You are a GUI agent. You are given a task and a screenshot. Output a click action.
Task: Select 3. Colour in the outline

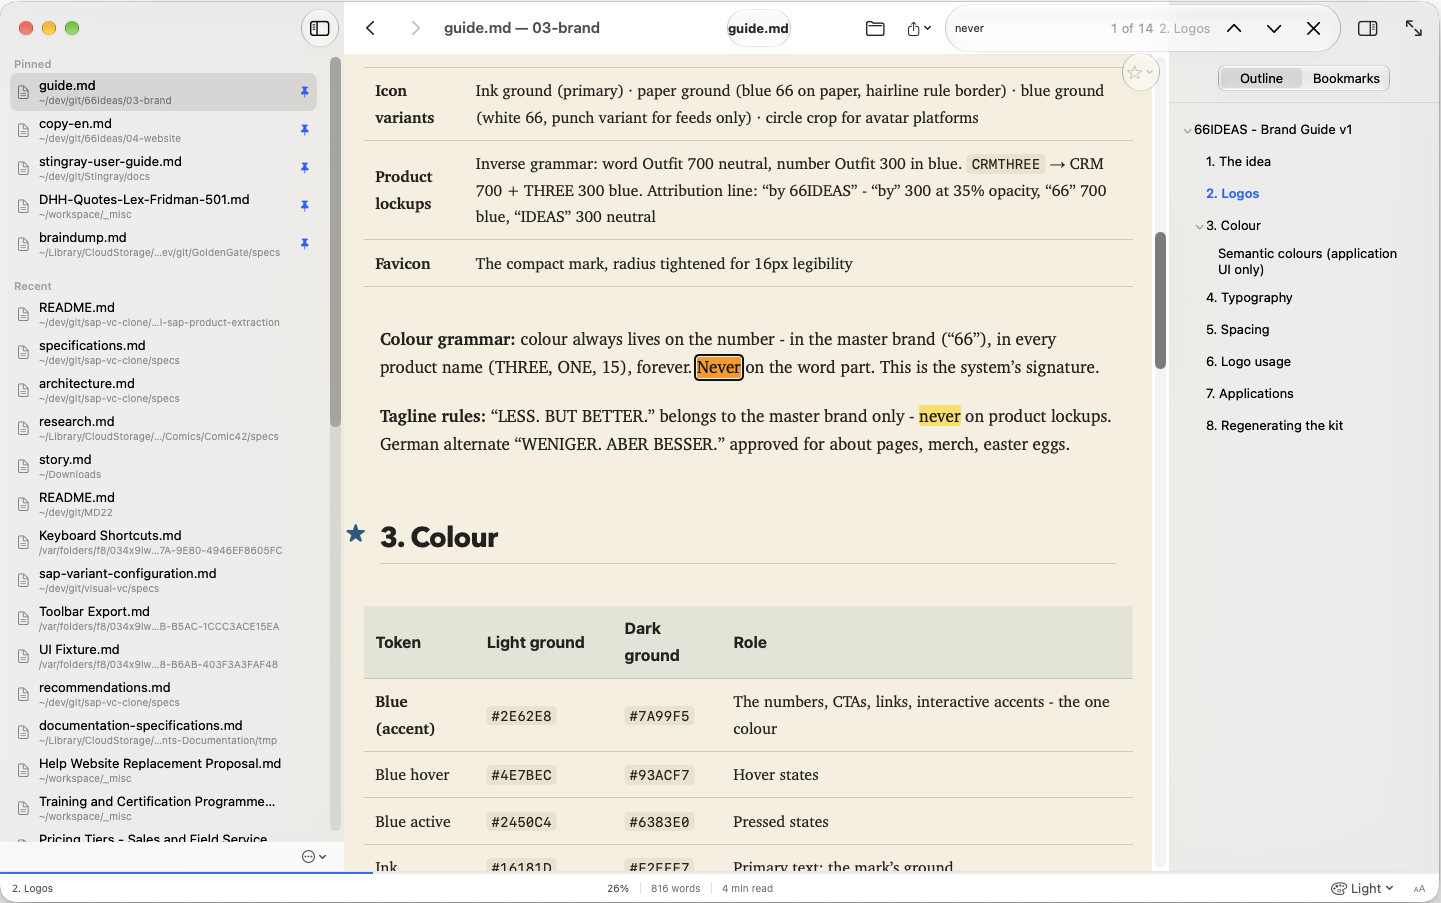1233,225
